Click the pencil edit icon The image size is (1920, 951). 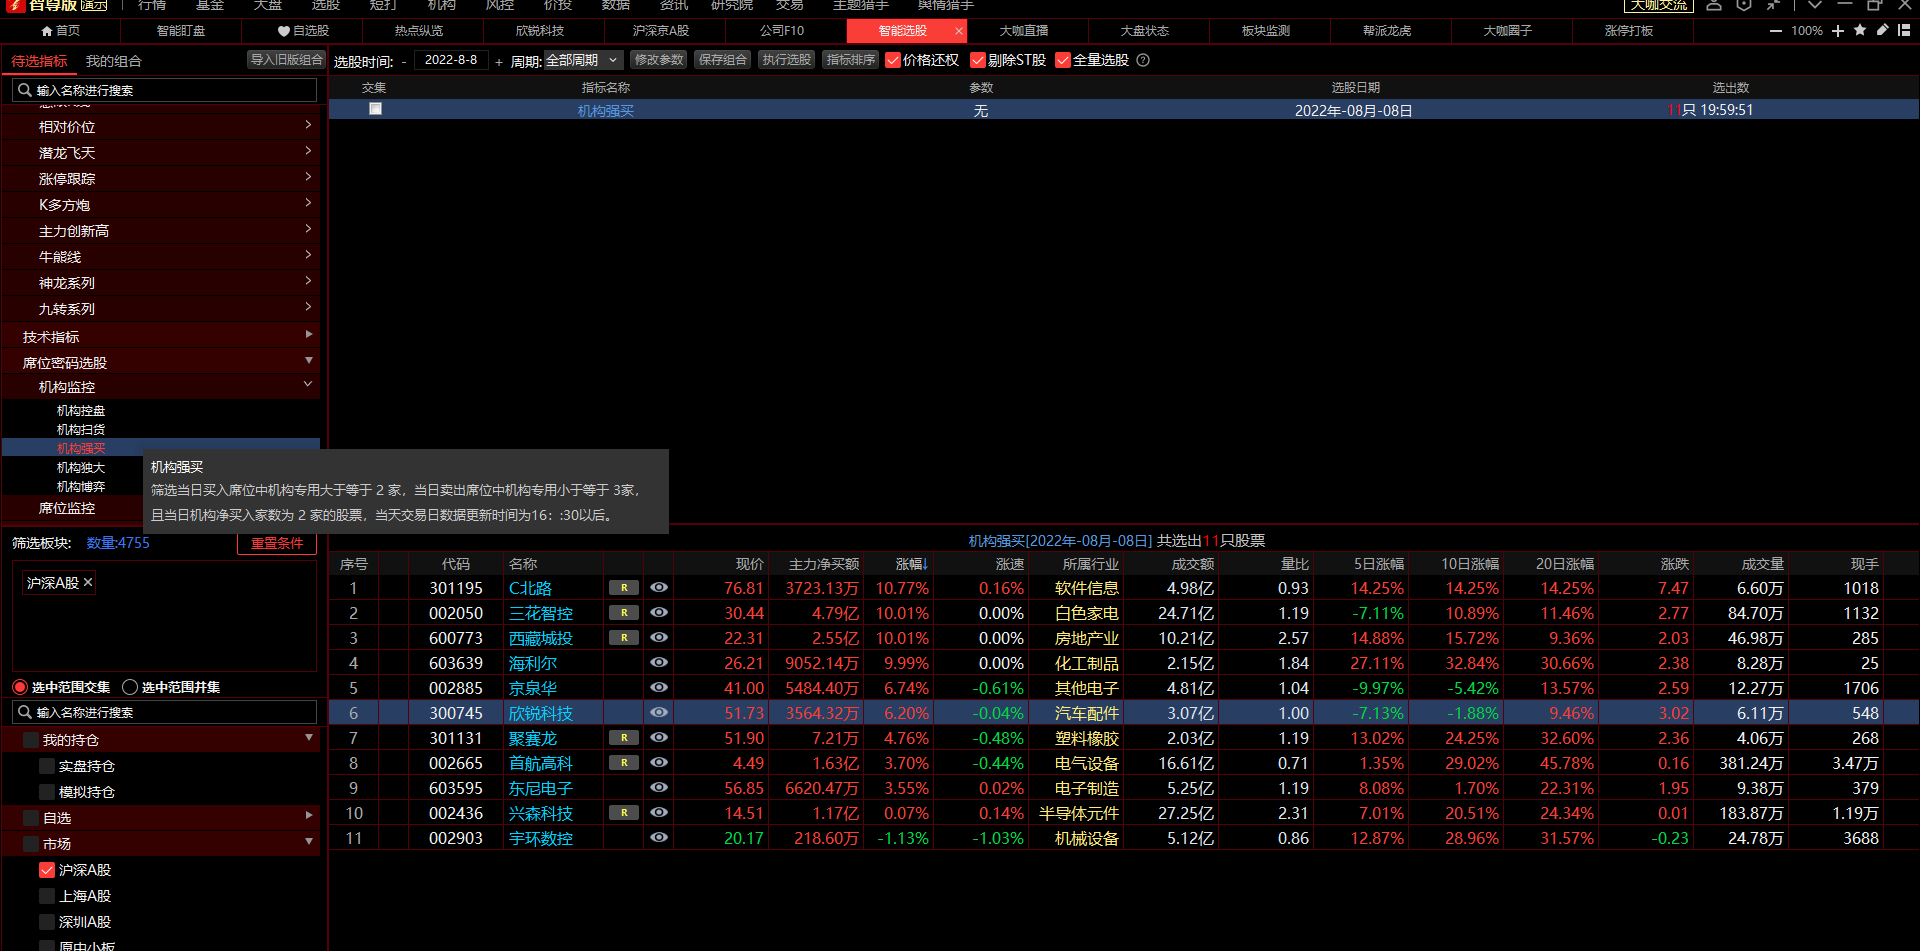tap(1882, 30)
